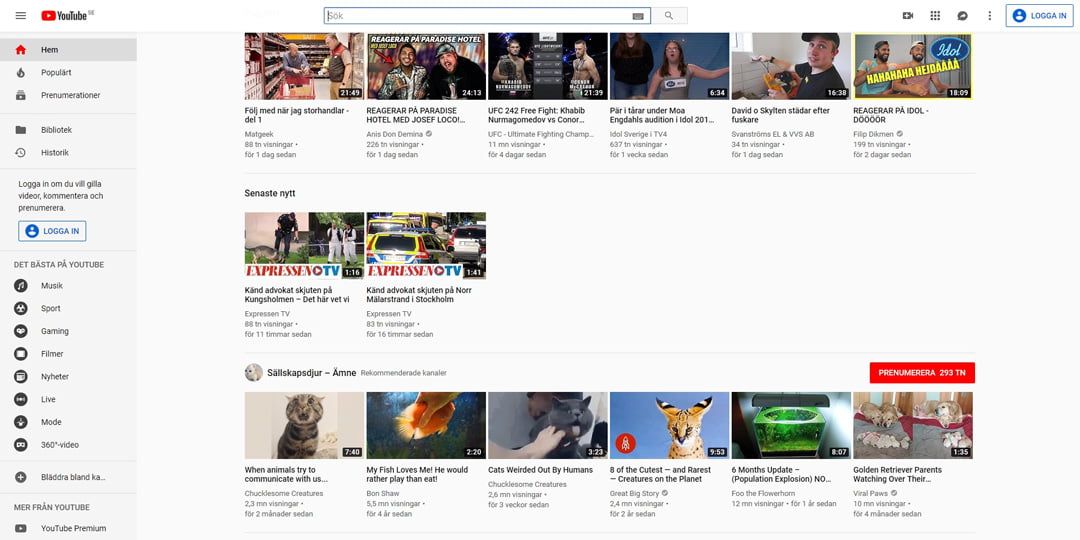Click title "Cats Weirded Out By Humans"
This screenshot has height=540, width=1080.
click(x=541, y=470)
